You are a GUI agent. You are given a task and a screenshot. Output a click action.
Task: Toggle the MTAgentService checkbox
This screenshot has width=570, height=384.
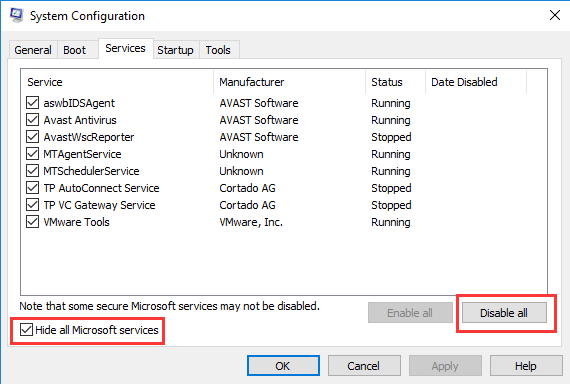(32, 154)
